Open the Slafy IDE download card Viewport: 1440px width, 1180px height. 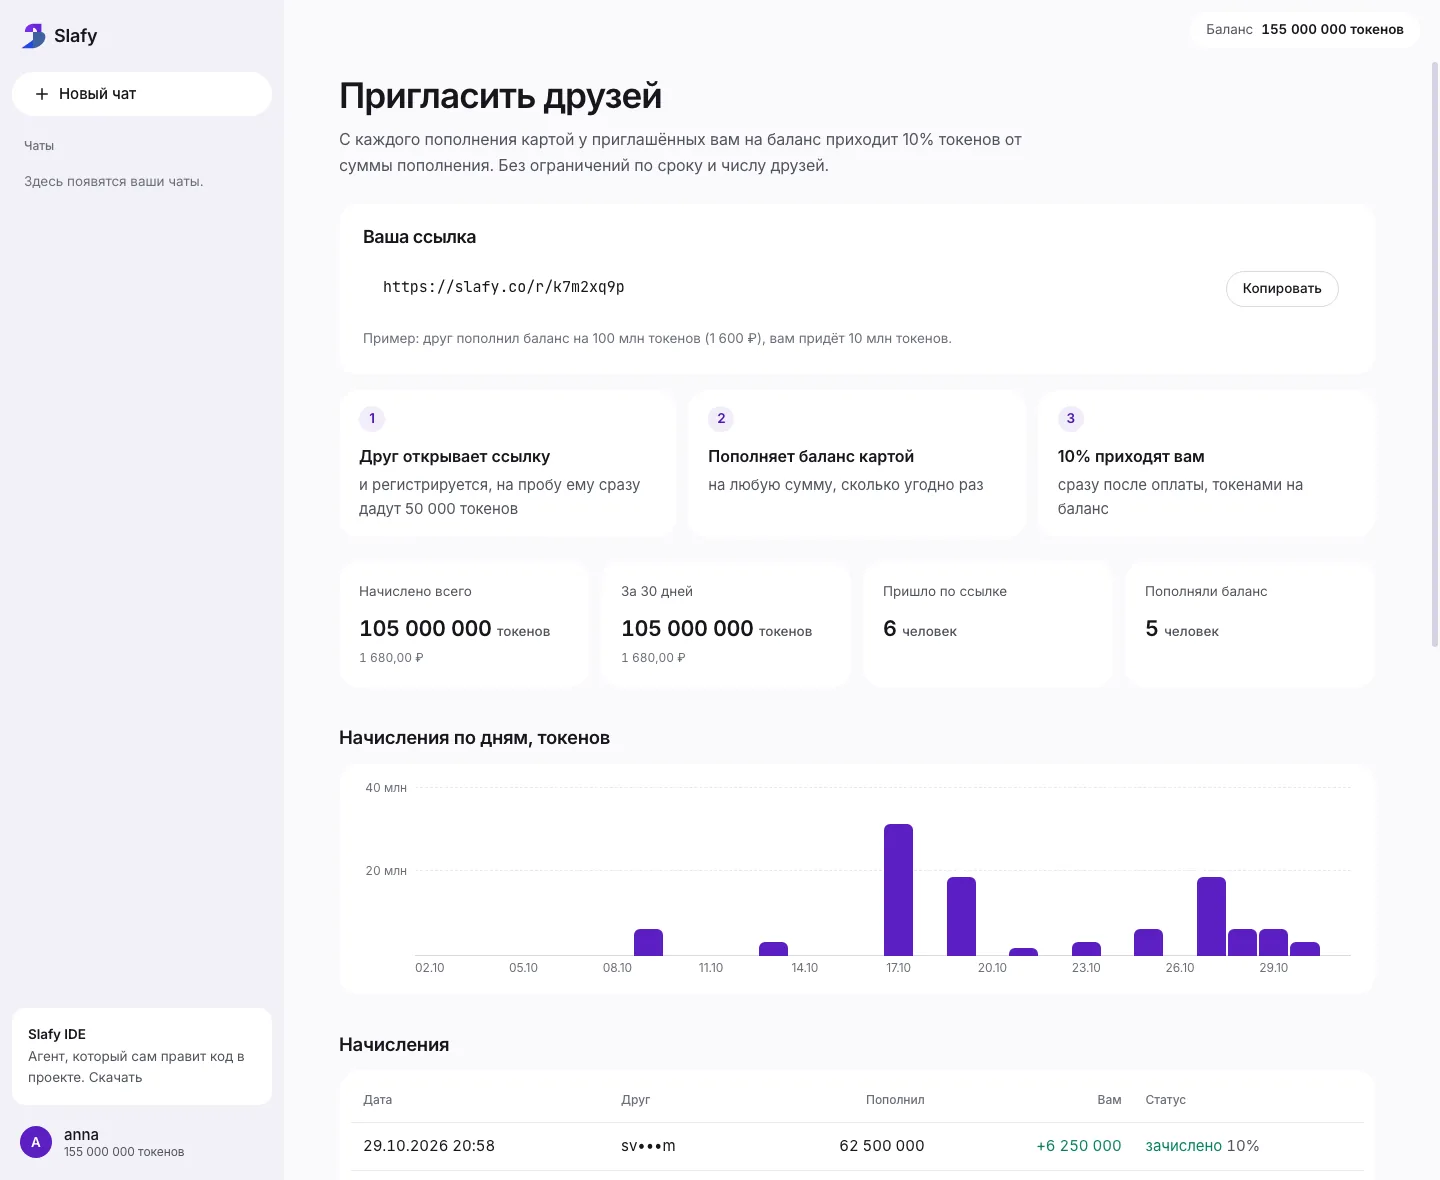[142, 1056]
